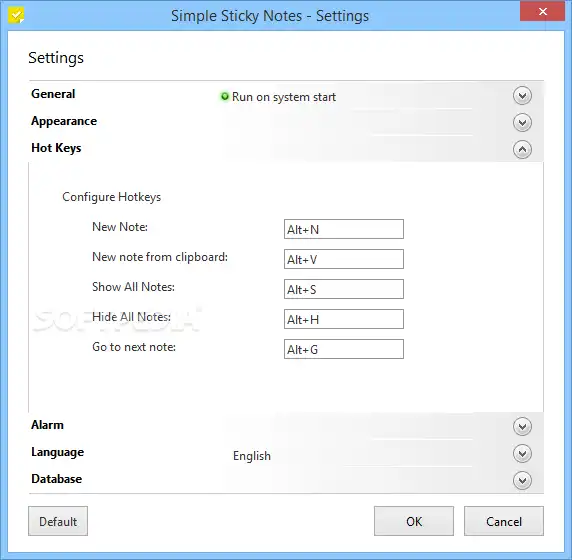
Task: Expand the General section chevron
Action: 522,96
